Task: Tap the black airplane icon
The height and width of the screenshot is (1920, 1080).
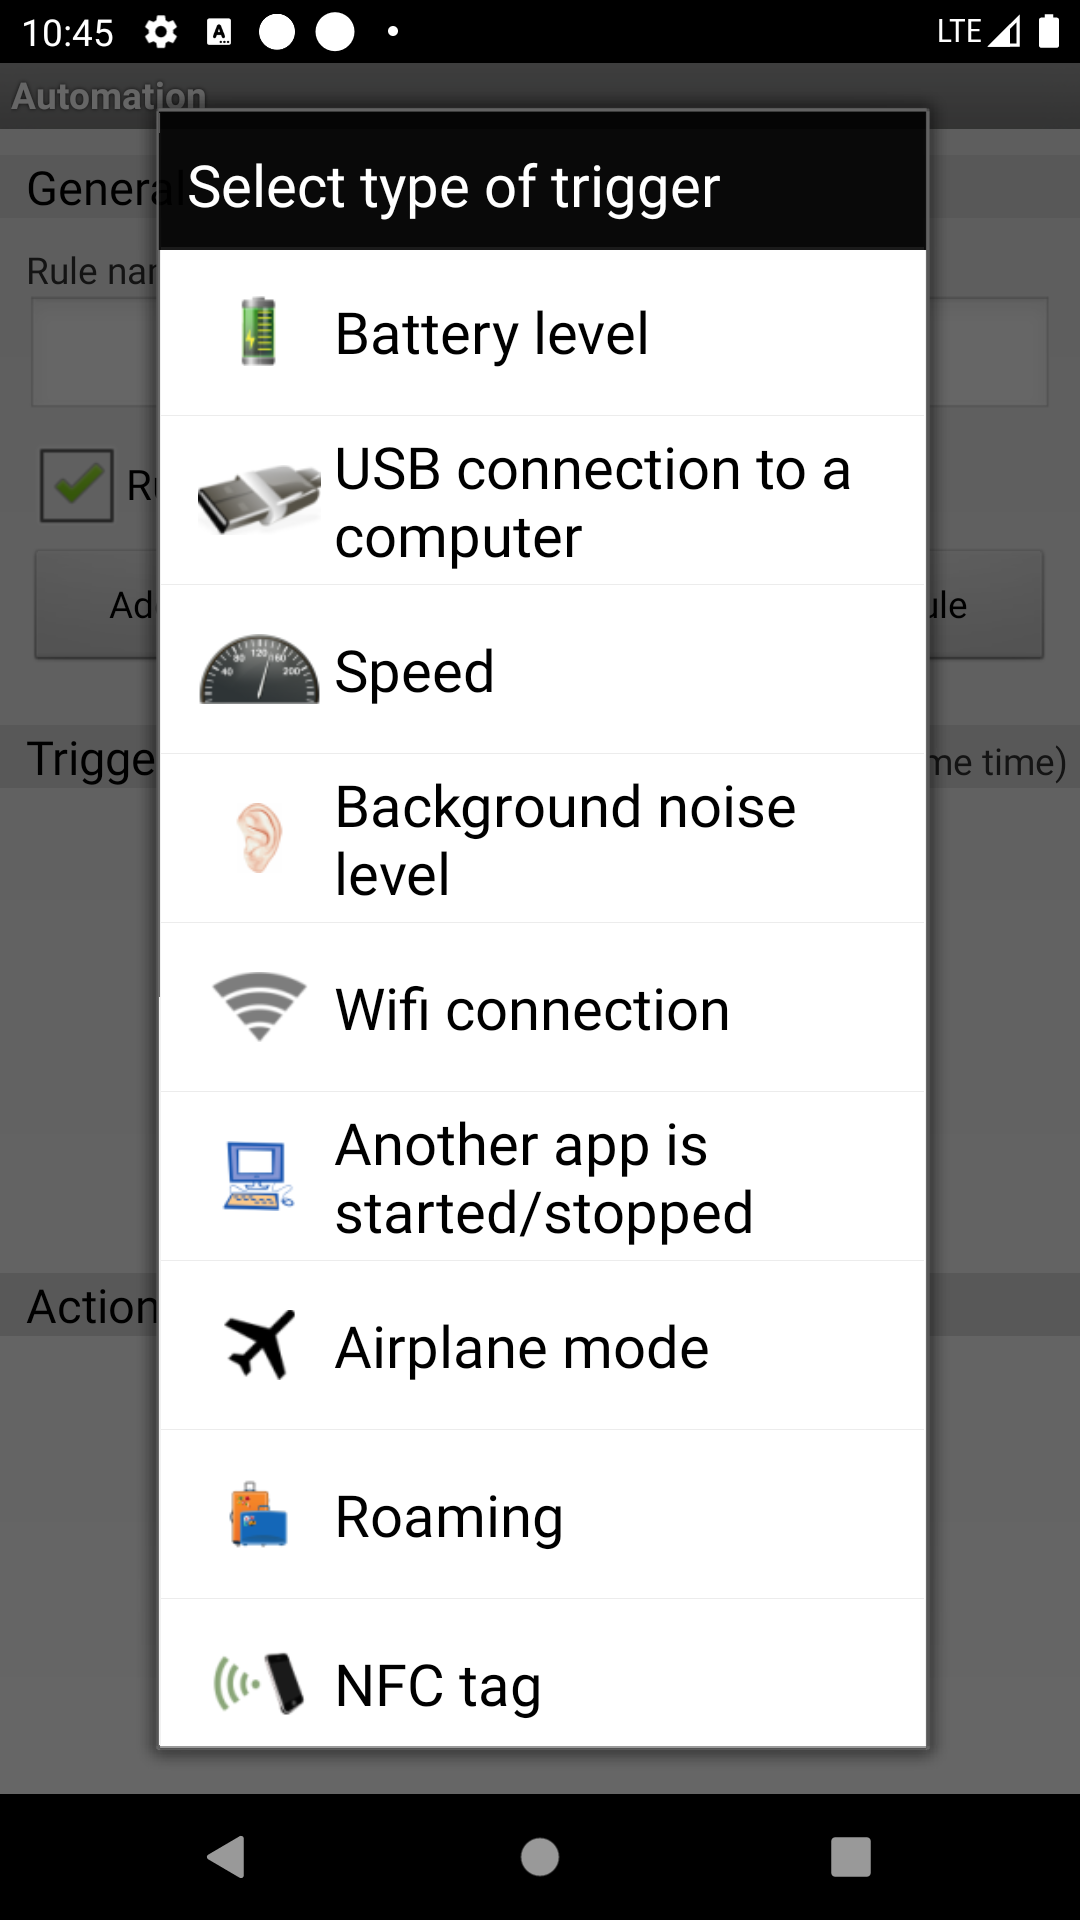Action: pos(259,1345)
